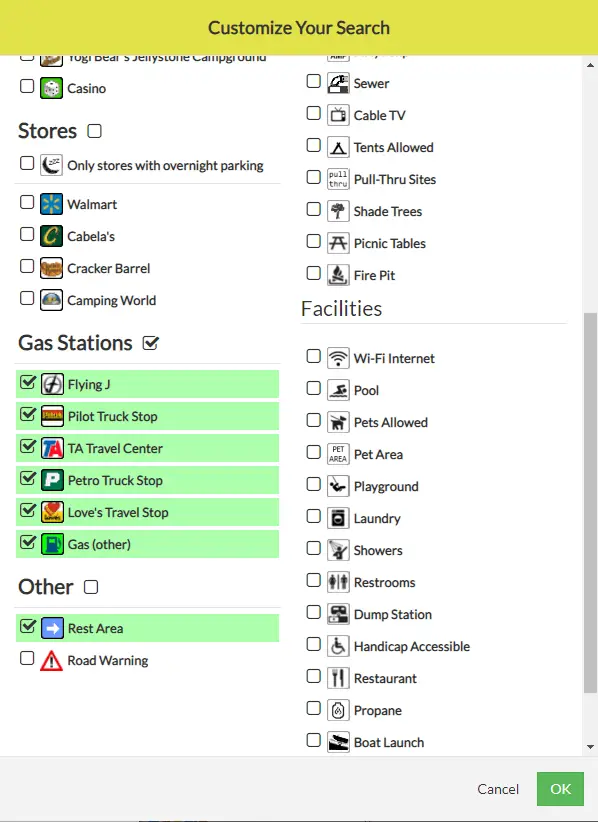Click the Casino dice icon
598x822 pixels.
tap(51, 88)
